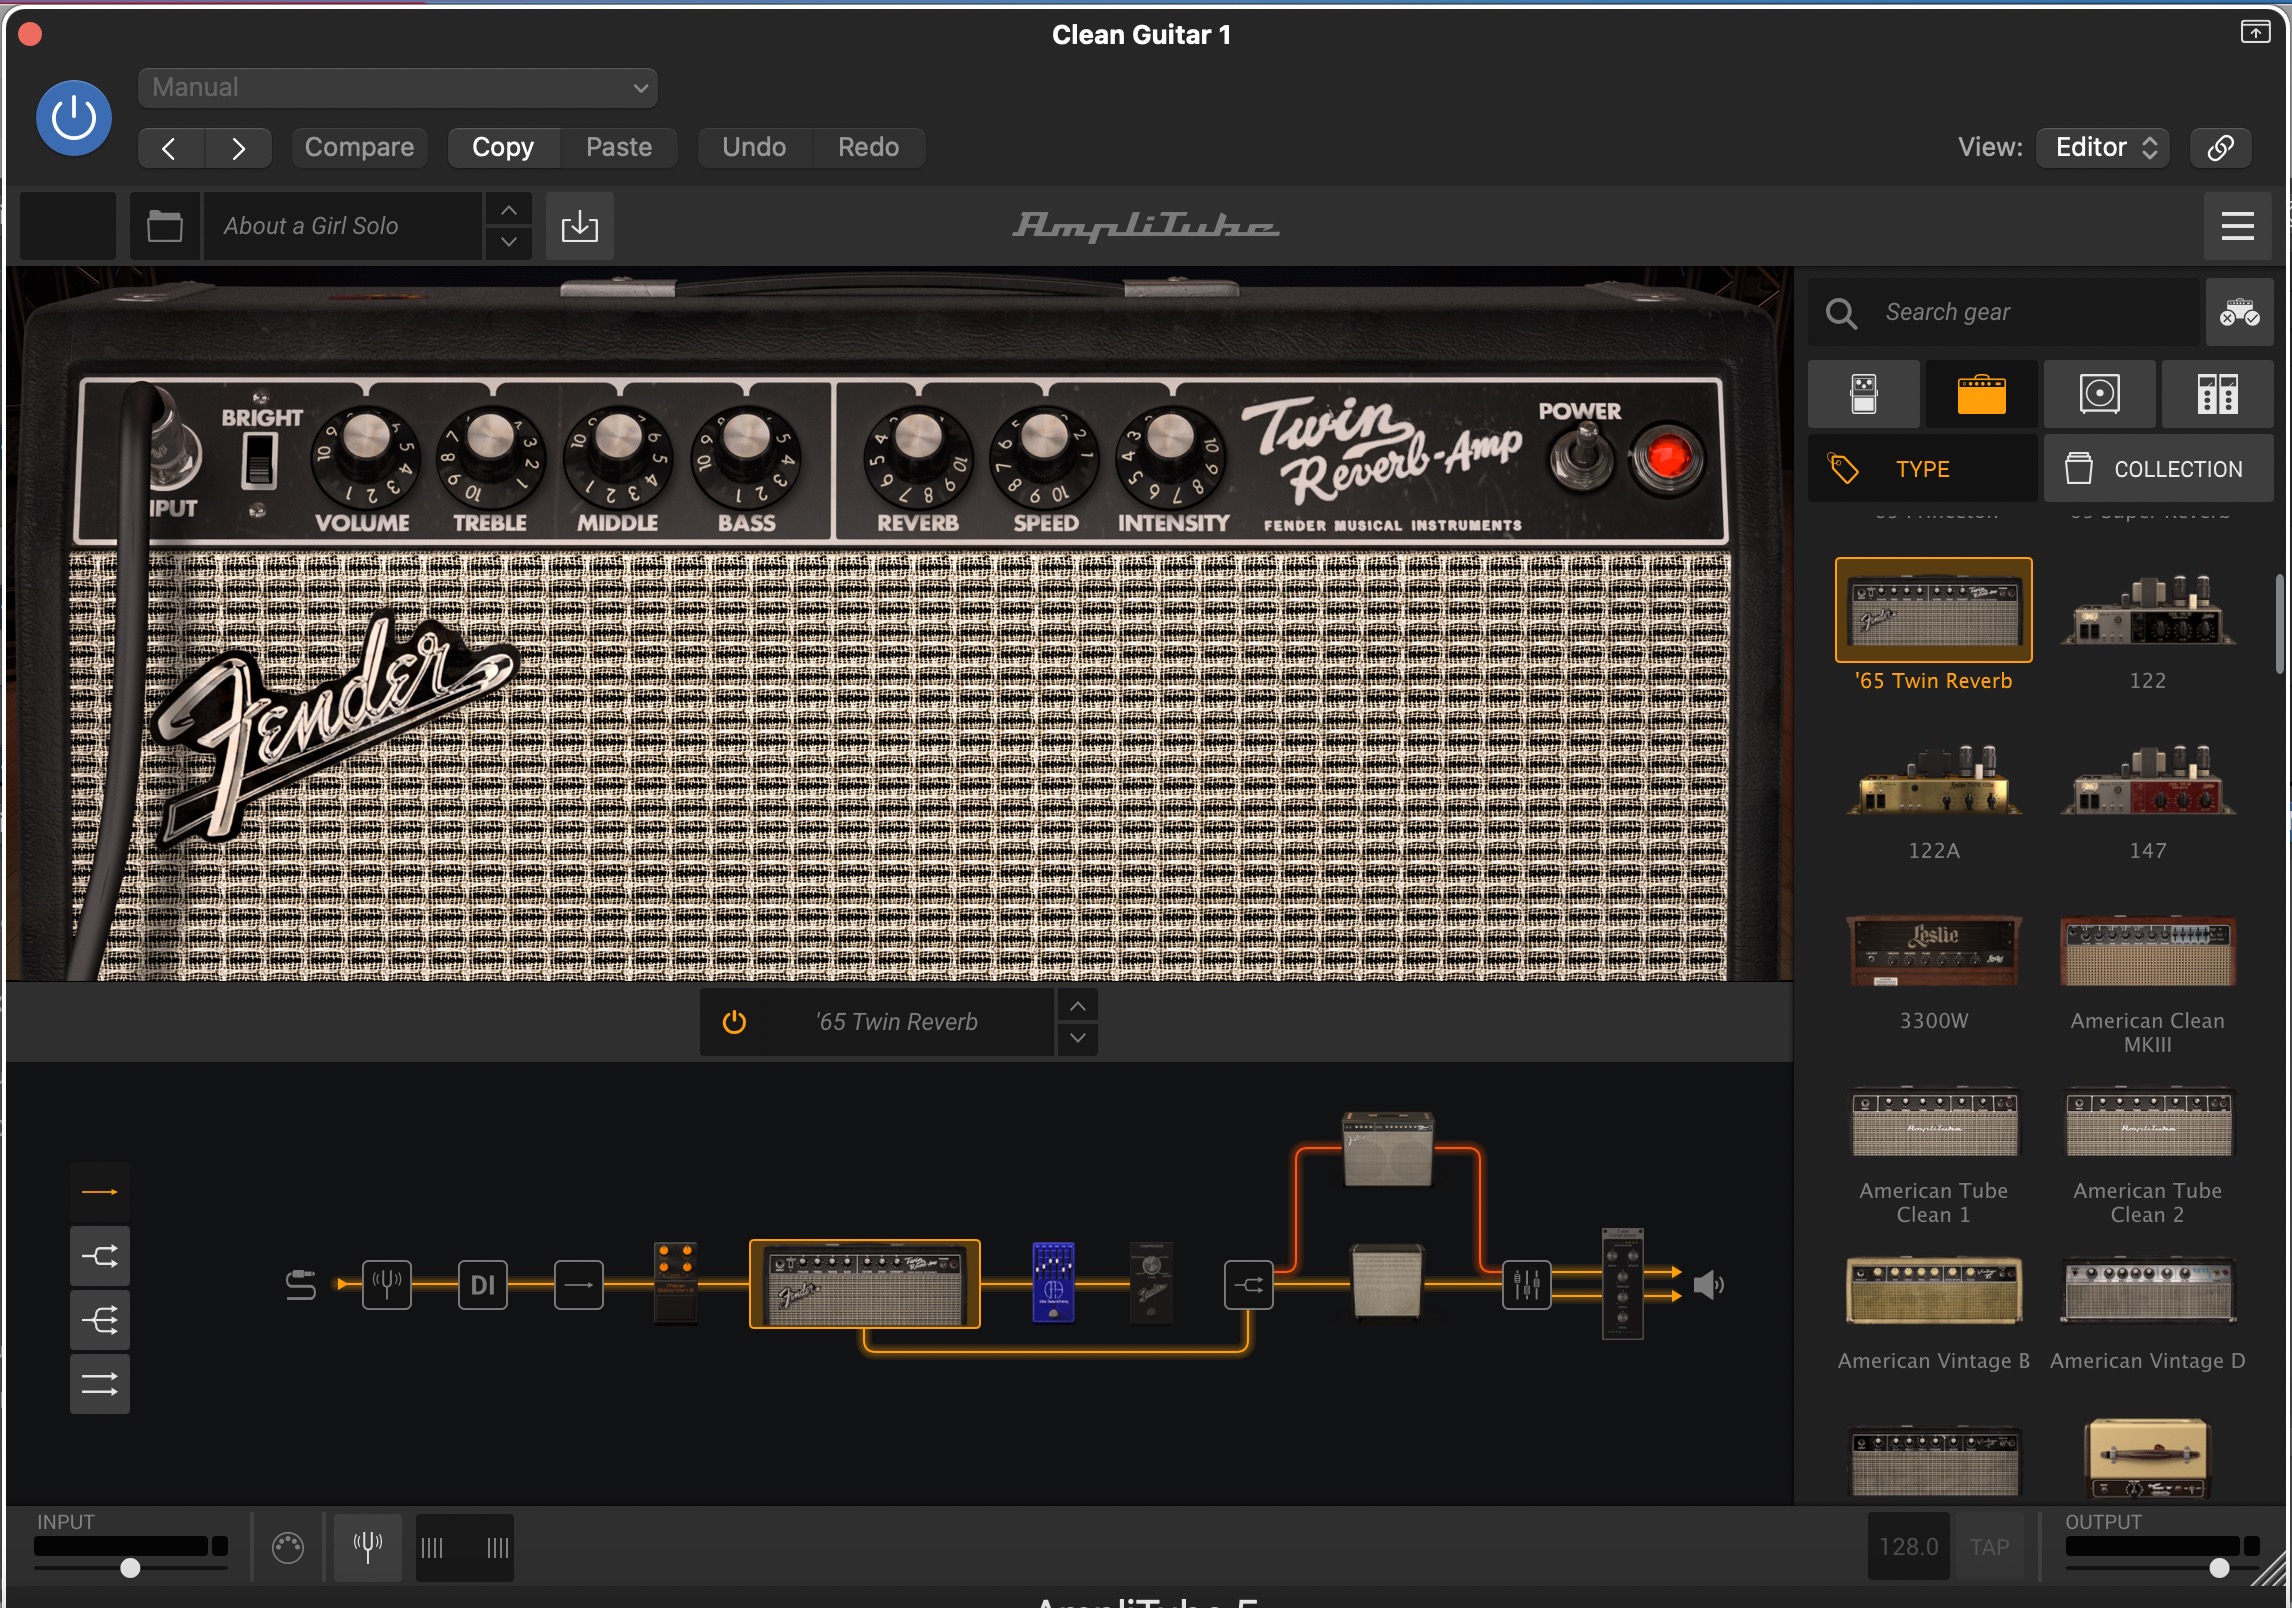Switch to the COLLECTION tab
This screenshot has width=2292, height=1608.
coord(2159,468)
